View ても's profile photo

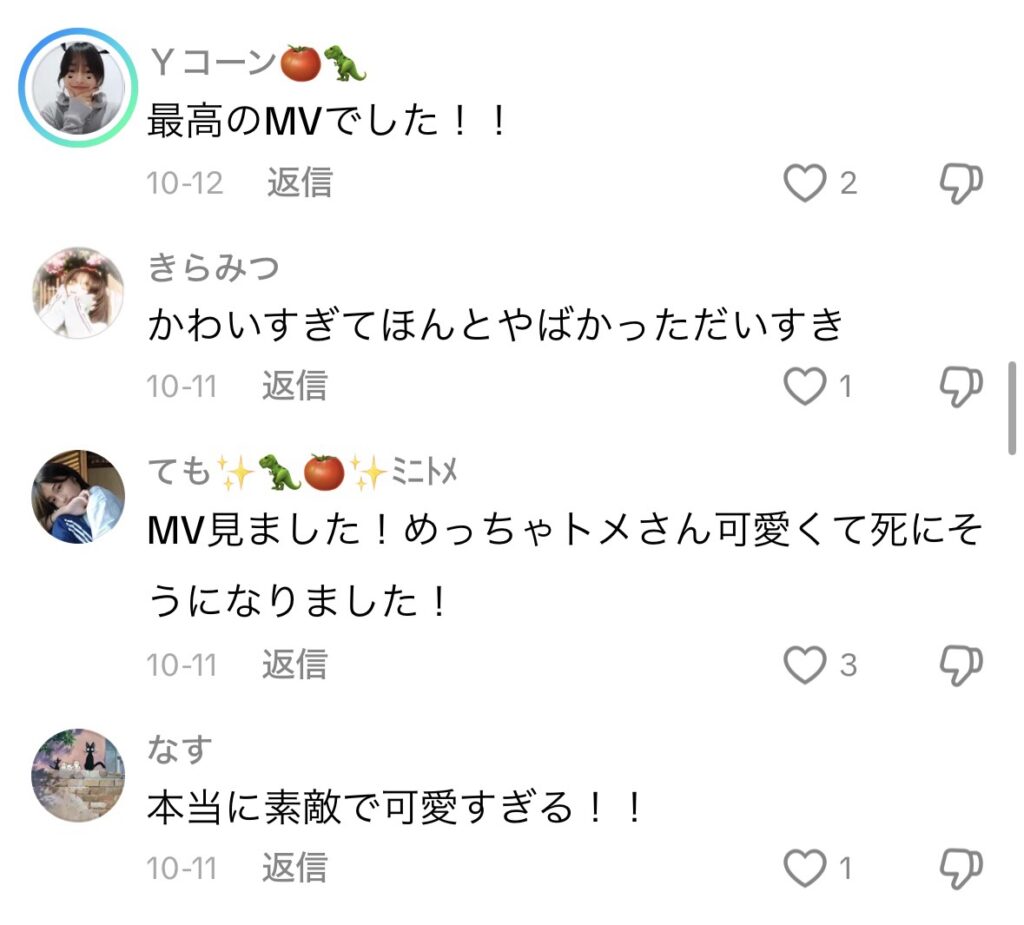click(x=78, y=495)
